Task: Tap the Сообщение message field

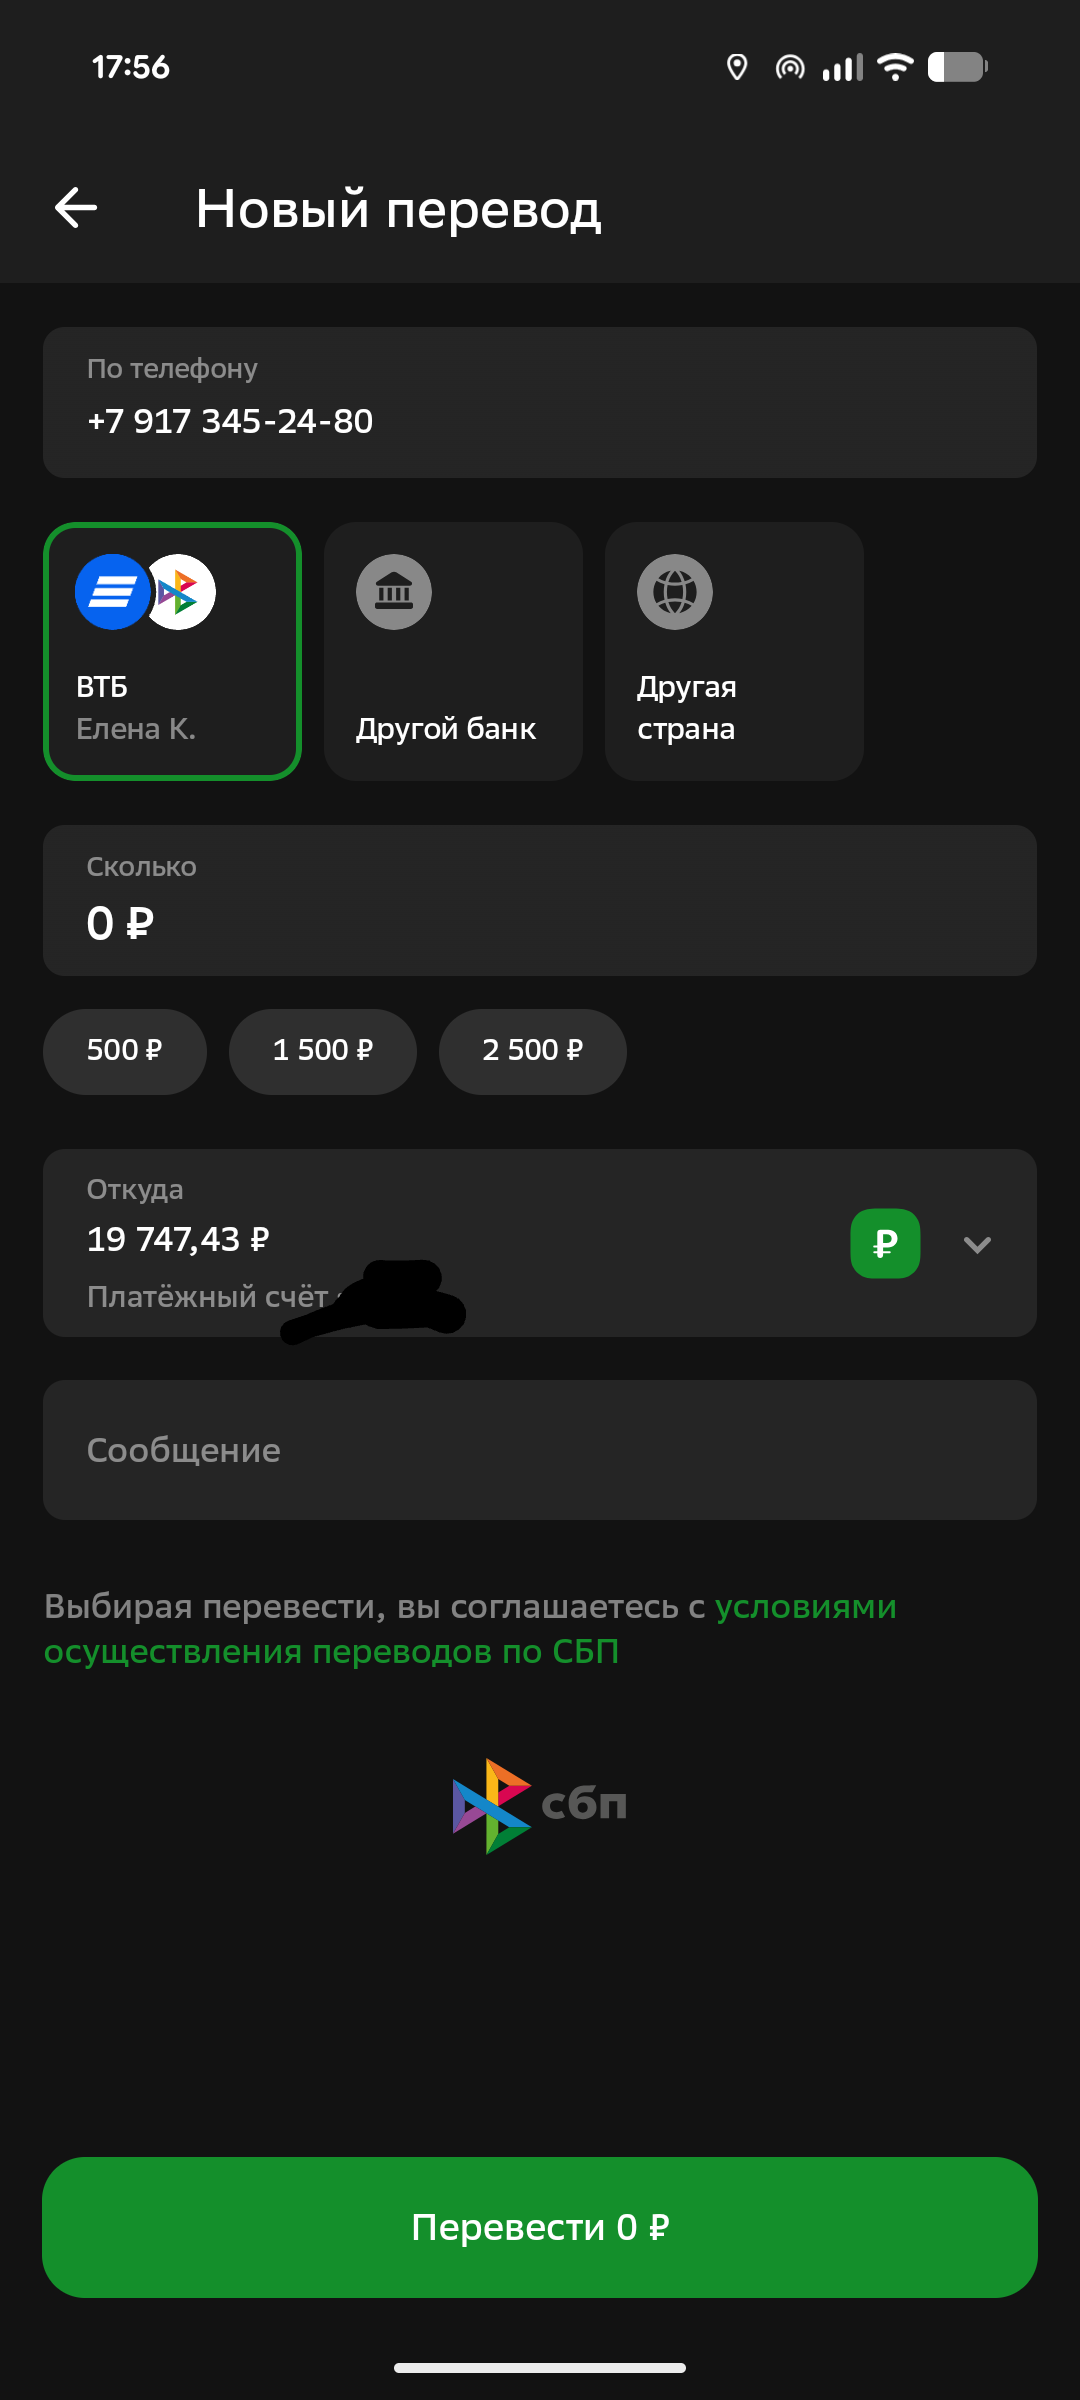Action: pyautogui.click(x=540, y=1450)
